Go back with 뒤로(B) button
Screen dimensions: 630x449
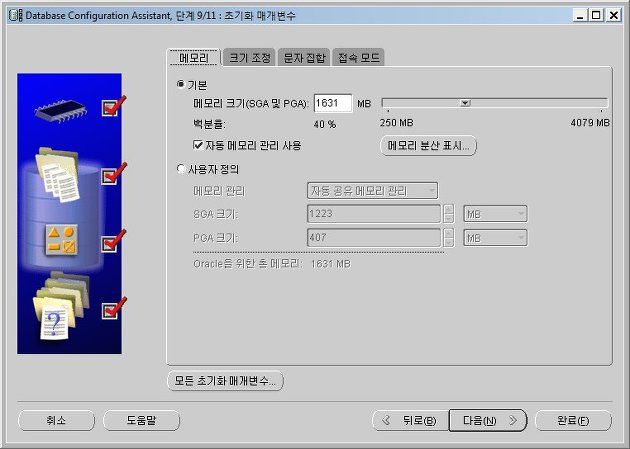coord(410,420)
